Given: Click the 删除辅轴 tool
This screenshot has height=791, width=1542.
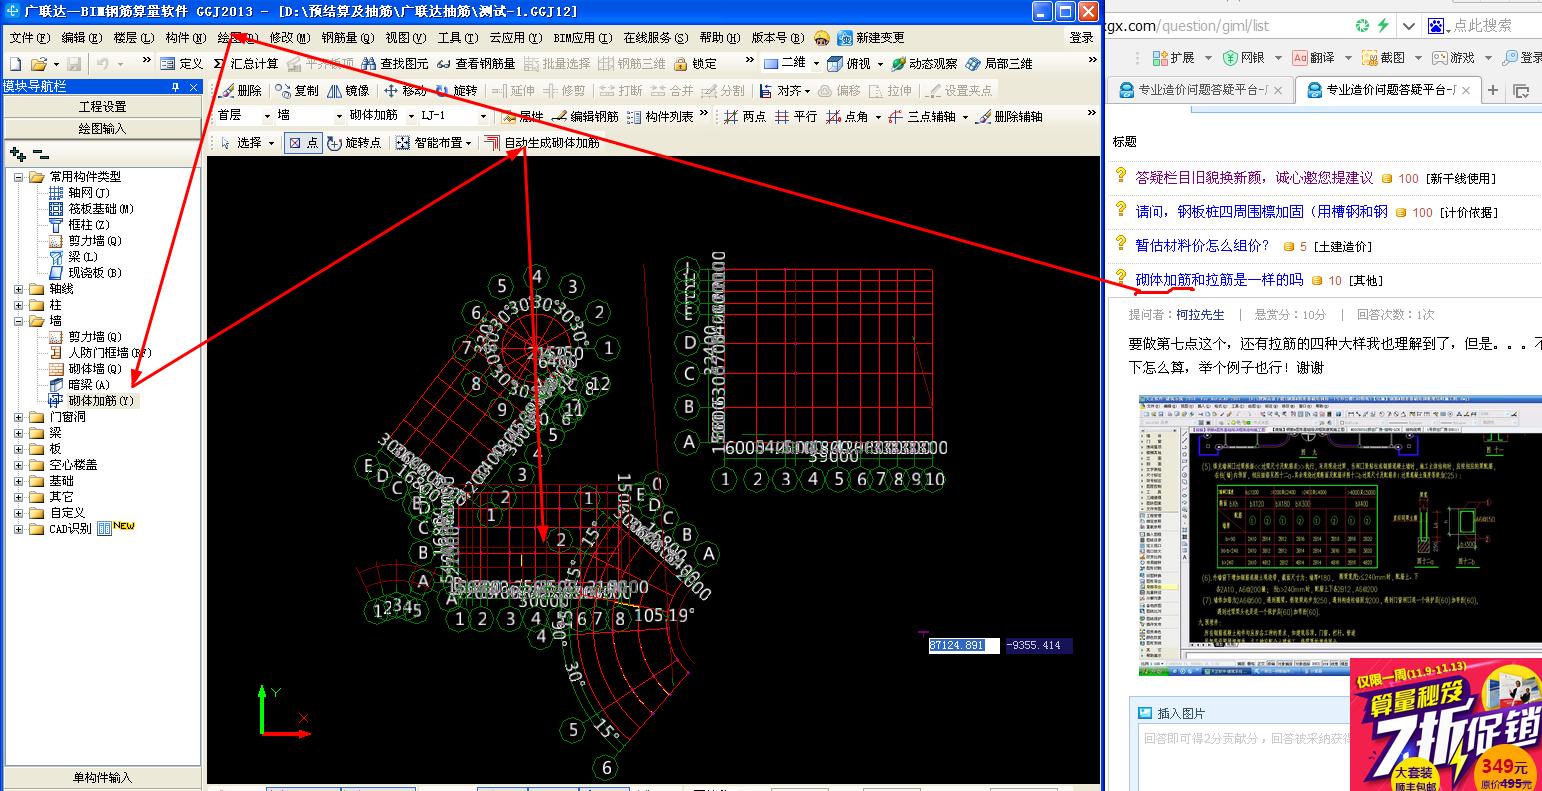Looking at the screenshot, I should coord(1010,116).
